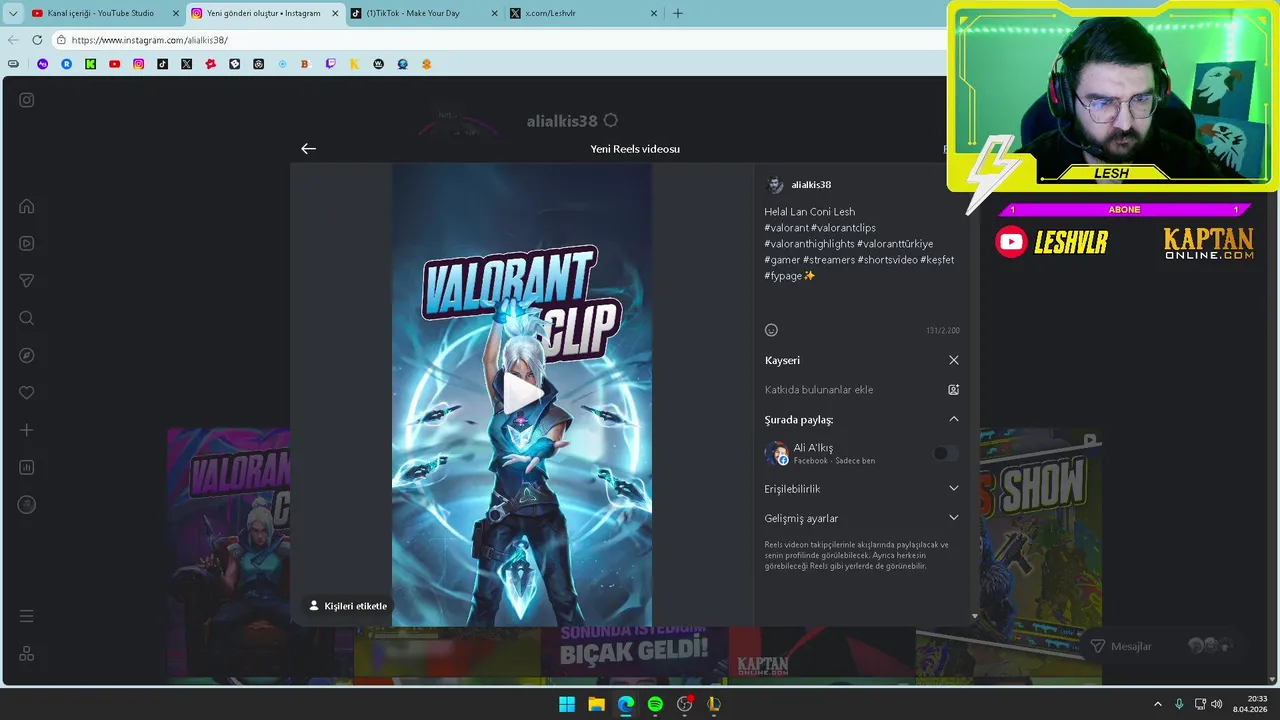The width and height of the screenshot is (1280, 720).
Task: Show hidden system tray icons
Action: coord(1158,704)
